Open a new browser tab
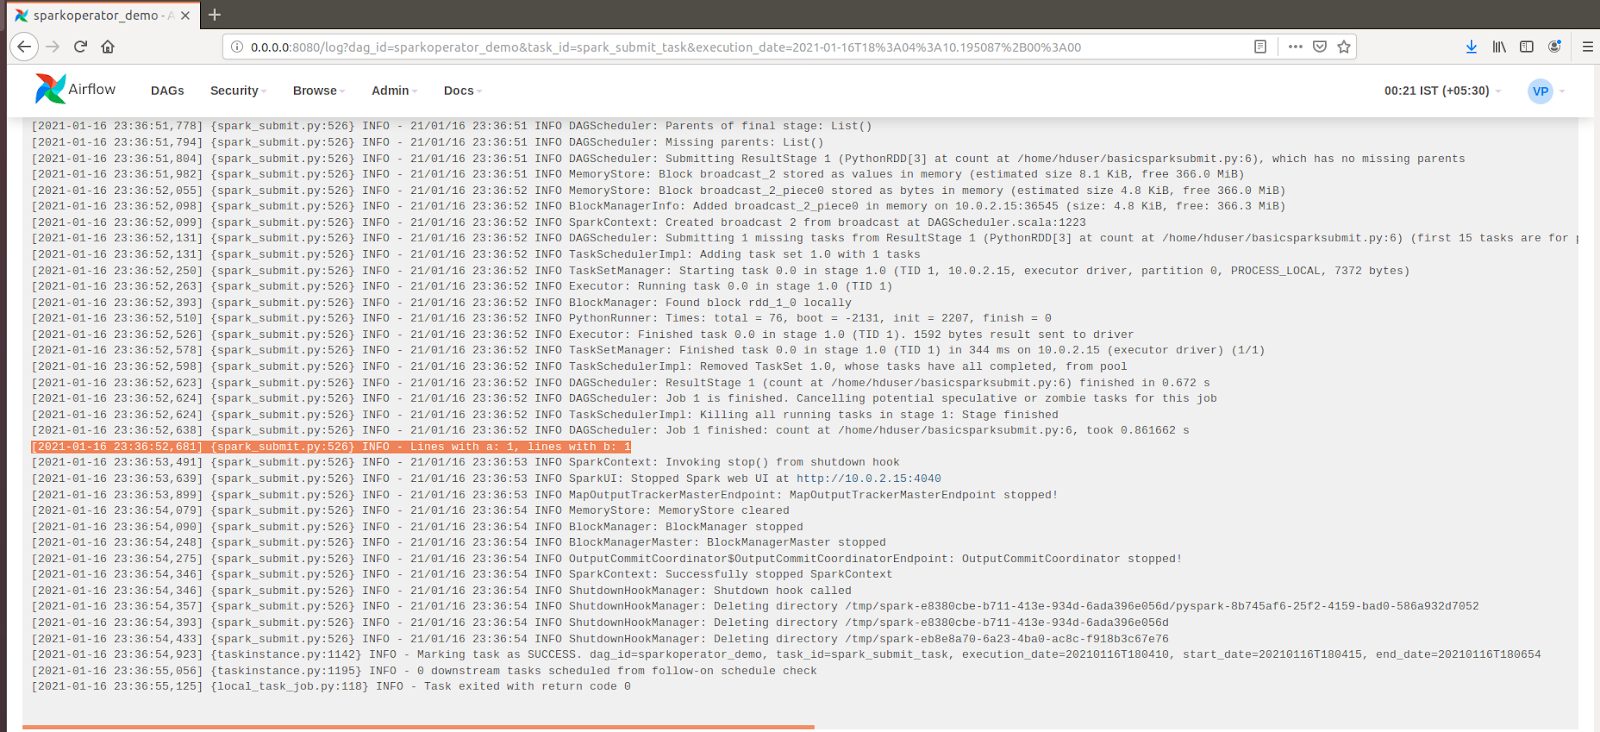This screenshot has width=1600, height=732. 214,15
